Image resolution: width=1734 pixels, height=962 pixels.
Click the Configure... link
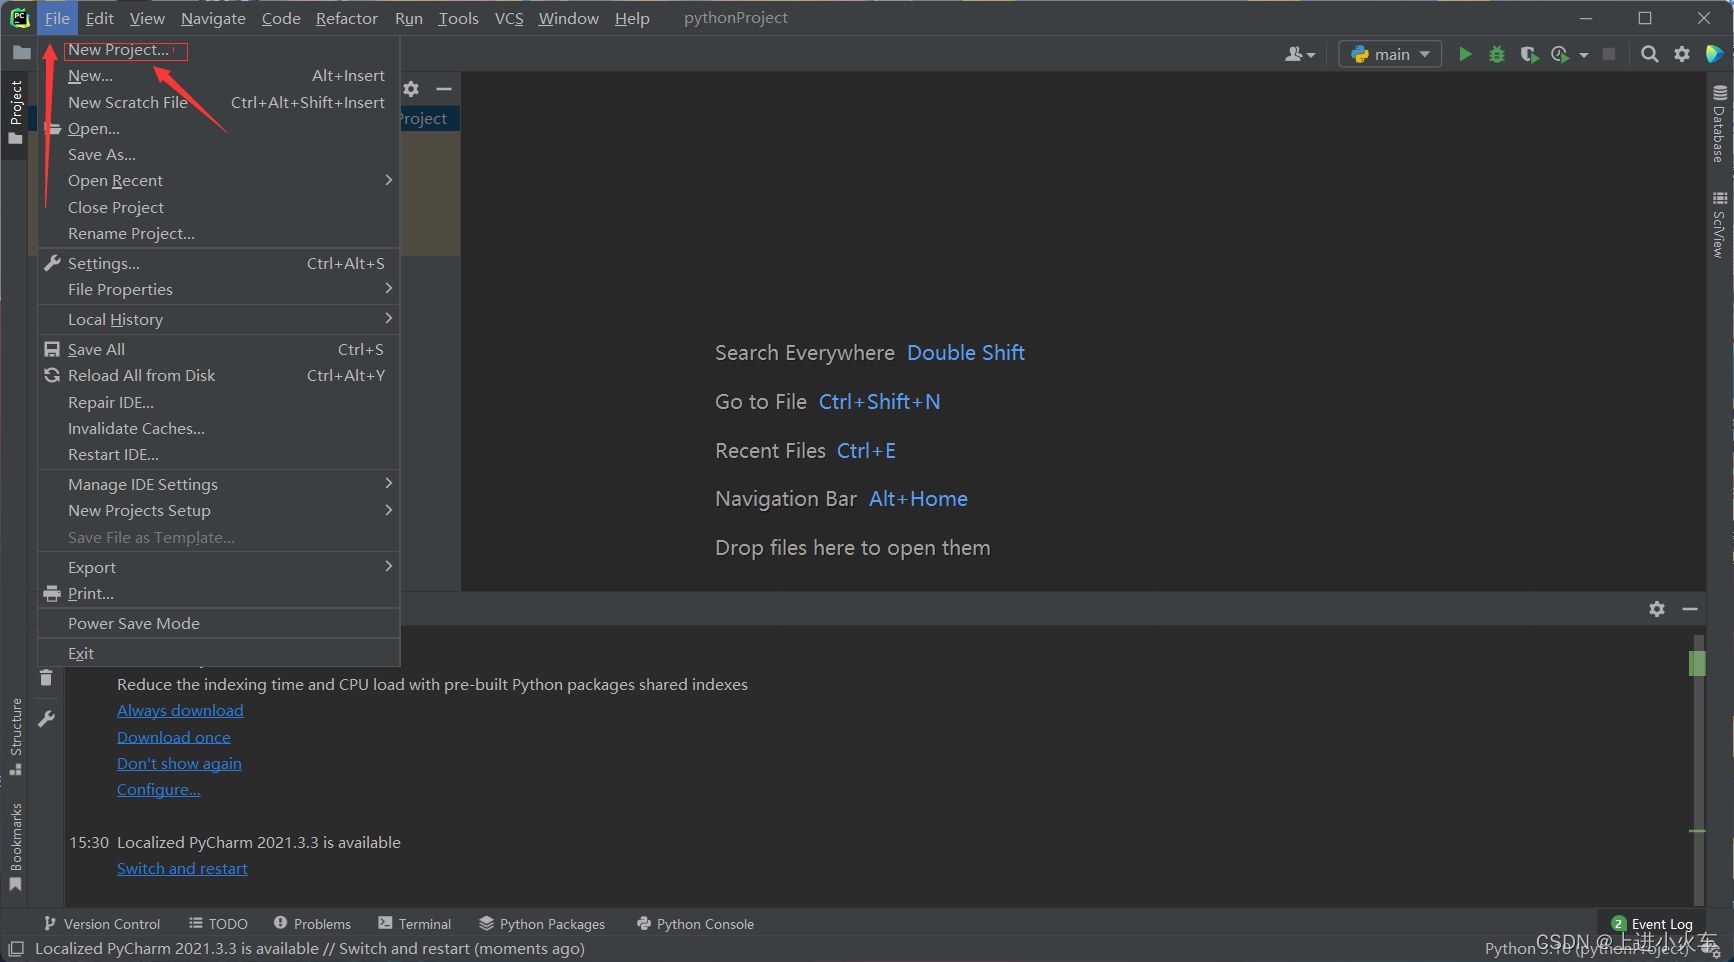point(159,789)
